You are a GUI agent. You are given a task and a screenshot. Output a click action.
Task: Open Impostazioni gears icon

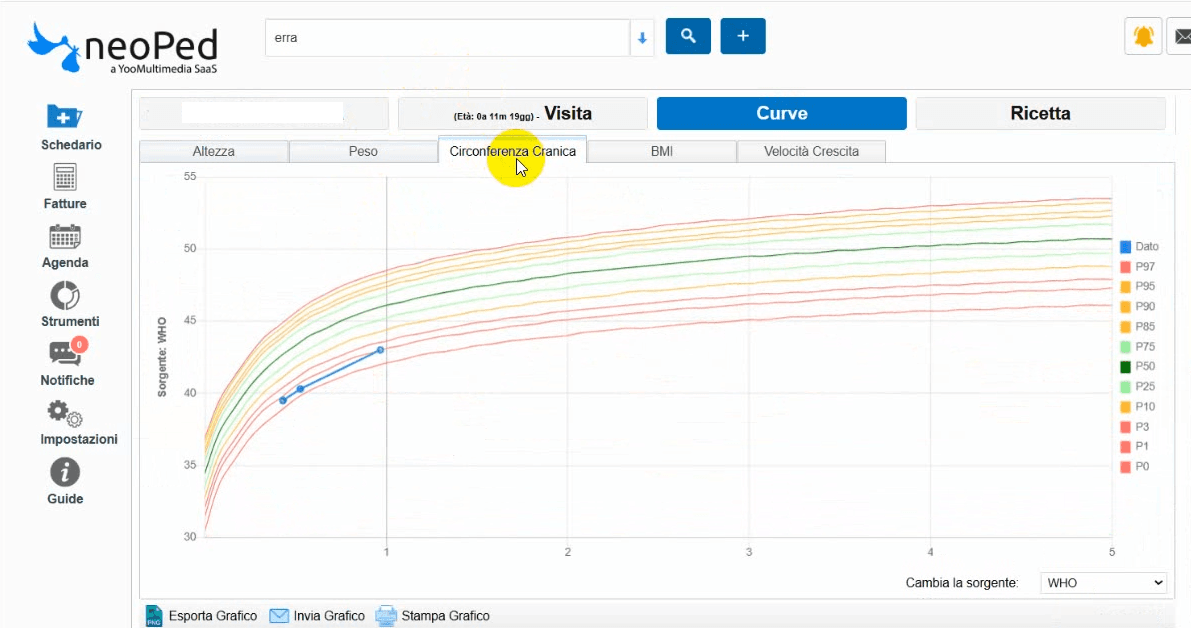tap(65, 413)
